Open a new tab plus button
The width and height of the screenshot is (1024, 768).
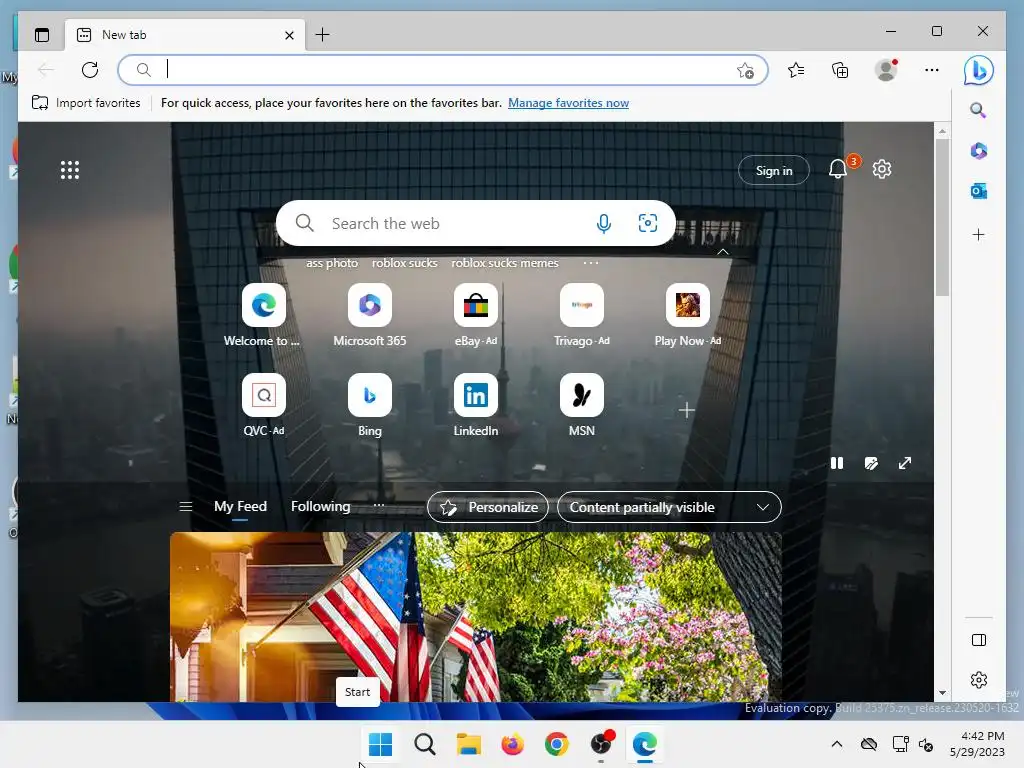323,35
